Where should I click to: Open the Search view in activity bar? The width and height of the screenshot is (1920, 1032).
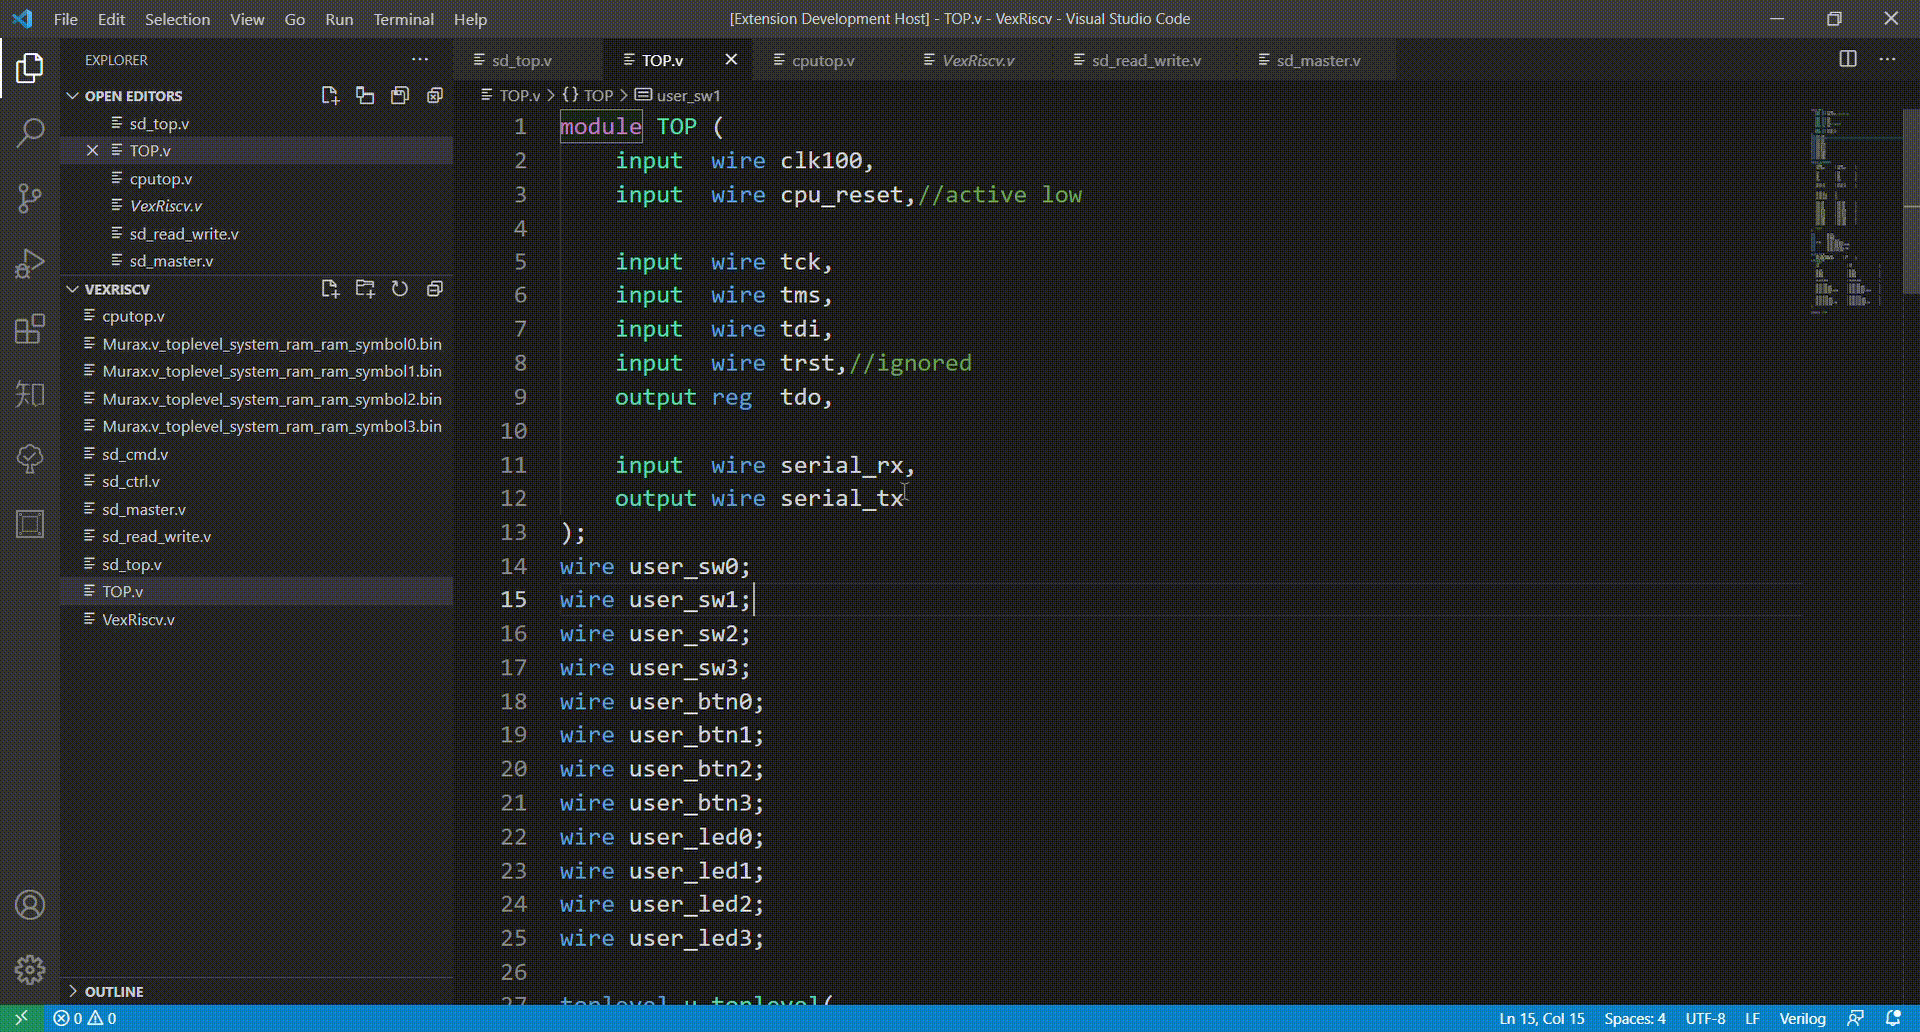coord(30,132)
